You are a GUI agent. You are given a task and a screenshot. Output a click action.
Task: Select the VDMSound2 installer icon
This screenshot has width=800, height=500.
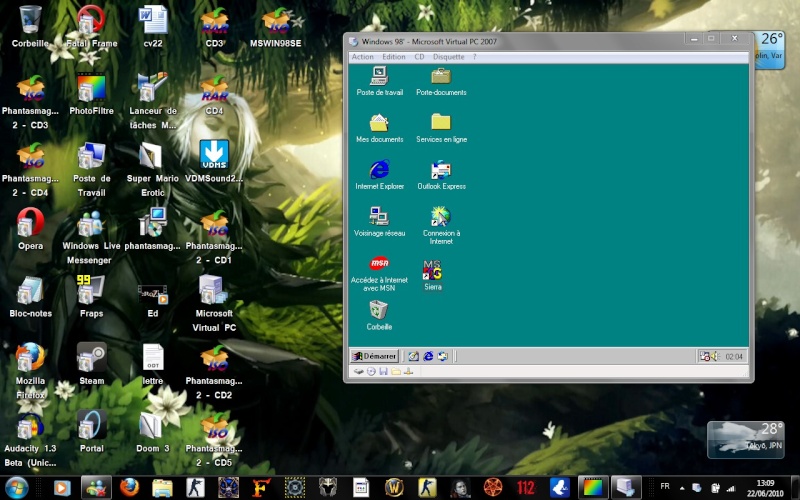214,162
